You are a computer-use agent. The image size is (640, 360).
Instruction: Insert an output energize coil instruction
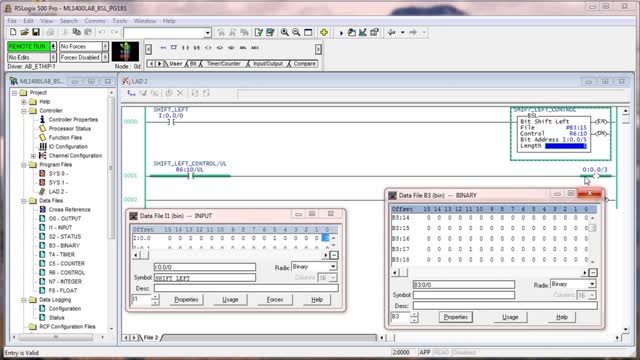click(x=208, y=48)
